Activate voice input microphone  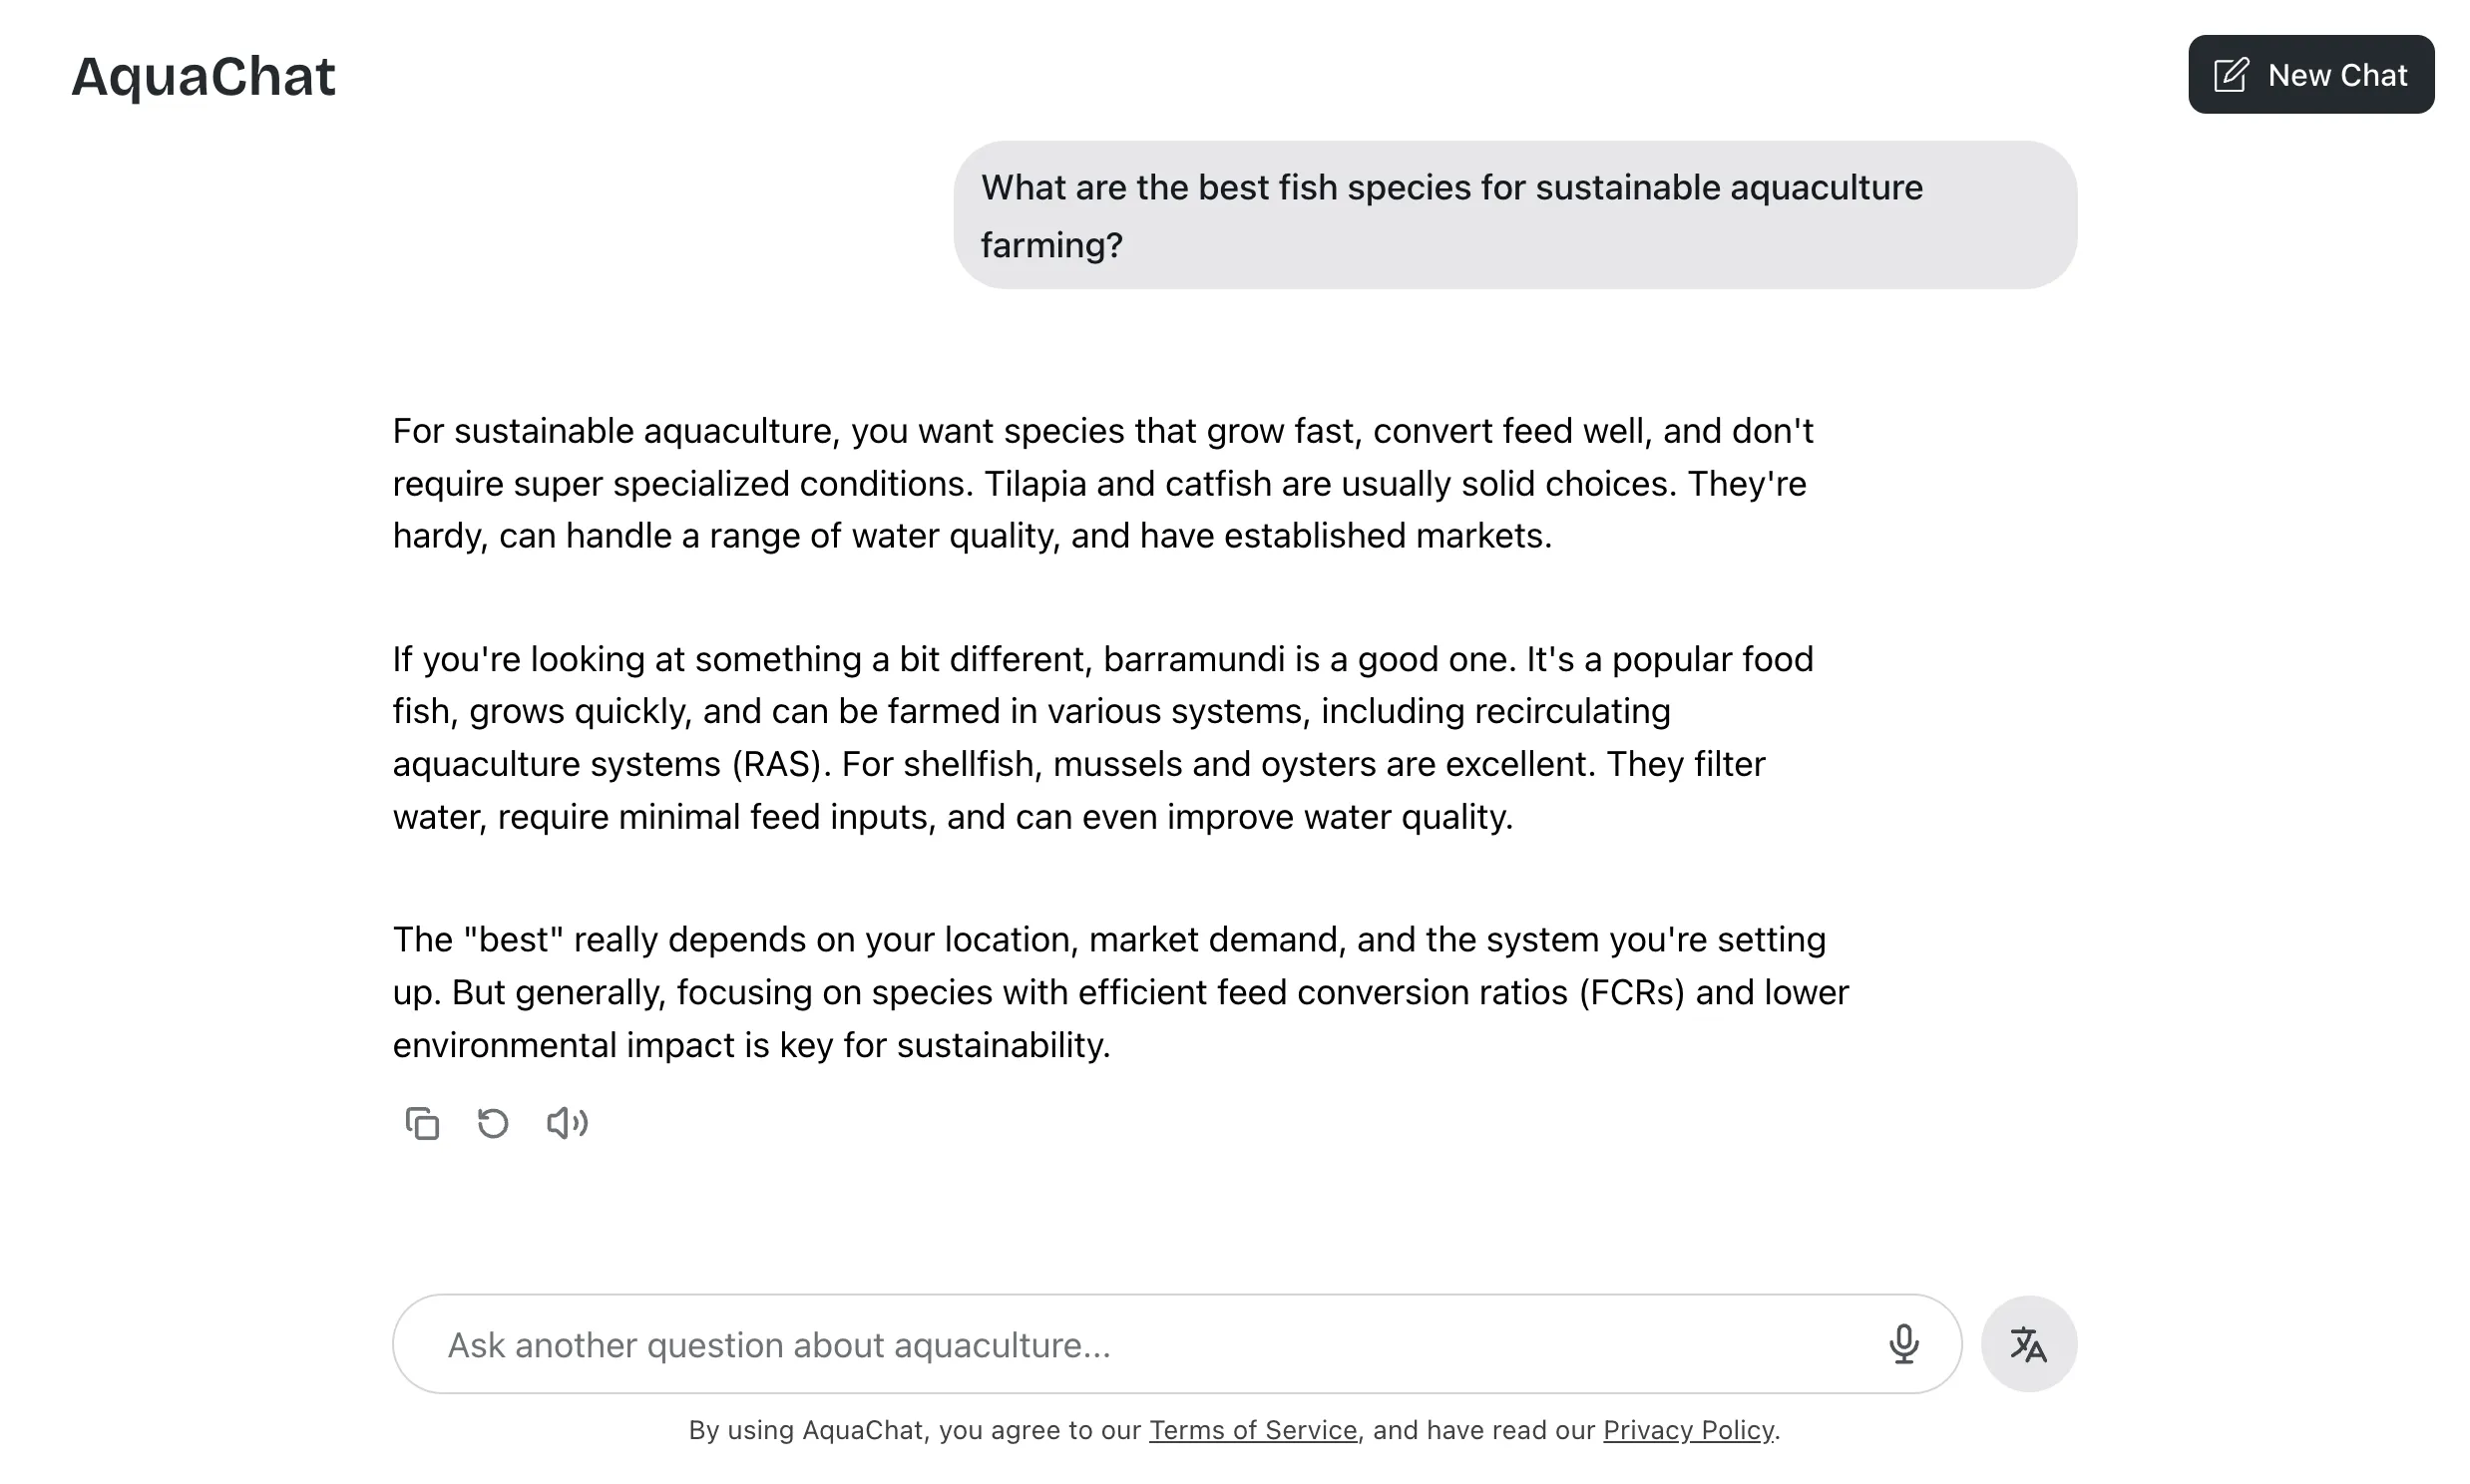(1903, 1344)
